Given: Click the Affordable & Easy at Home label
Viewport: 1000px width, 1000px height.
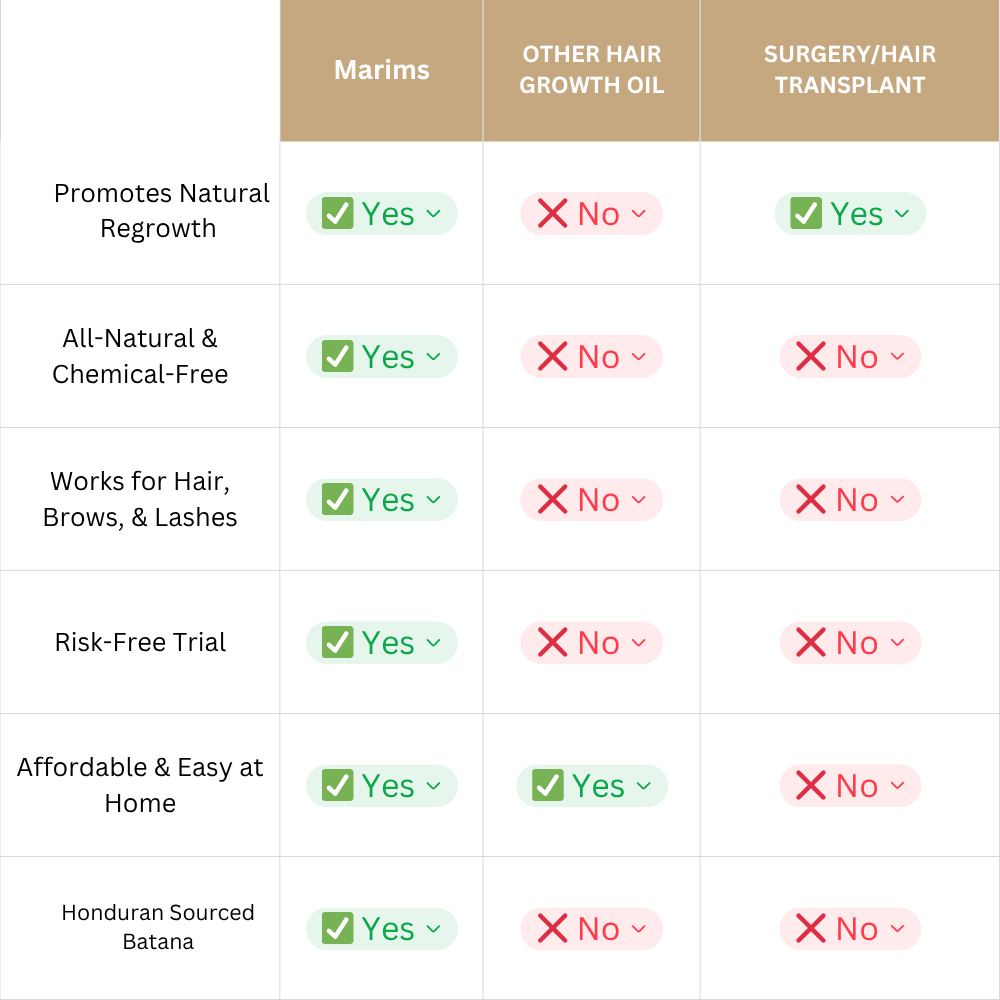Looking at the screenshot, I should tap(140, 785).
